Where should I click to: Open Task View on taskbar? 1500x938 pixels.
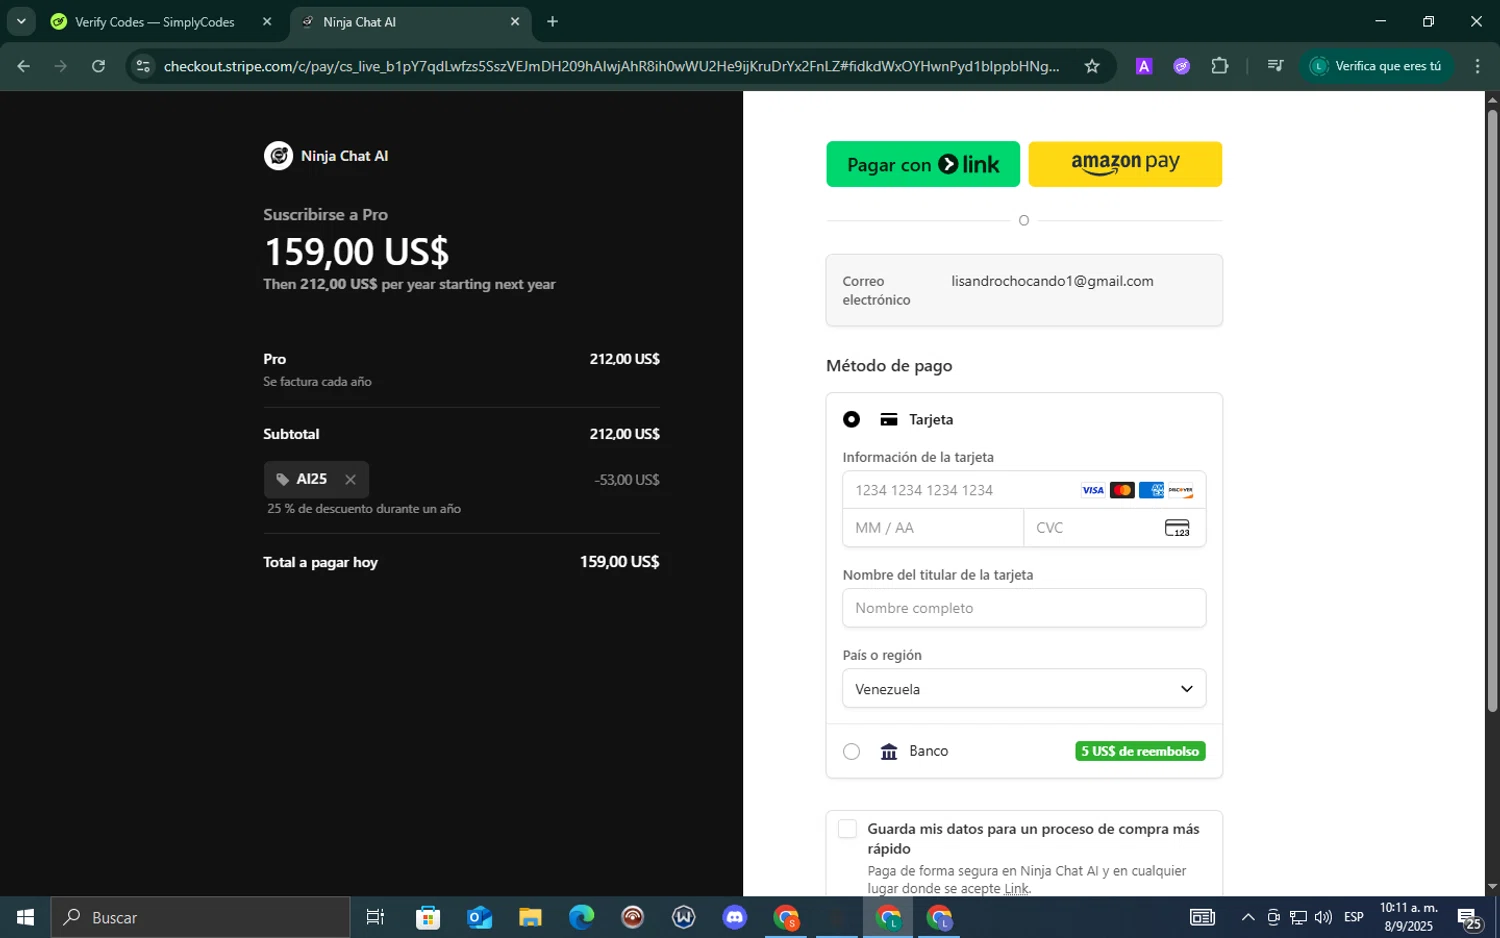[376, 917]
